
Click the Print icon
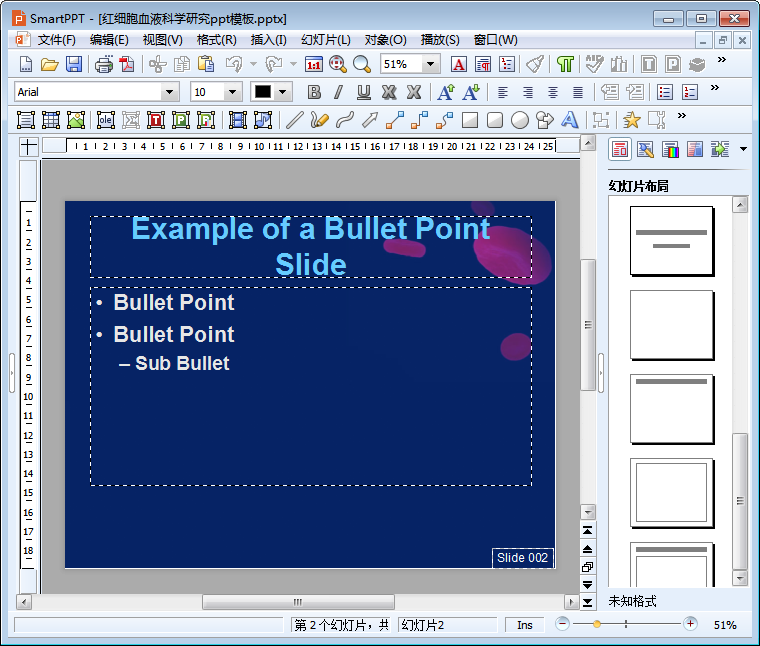pos(103,64)
